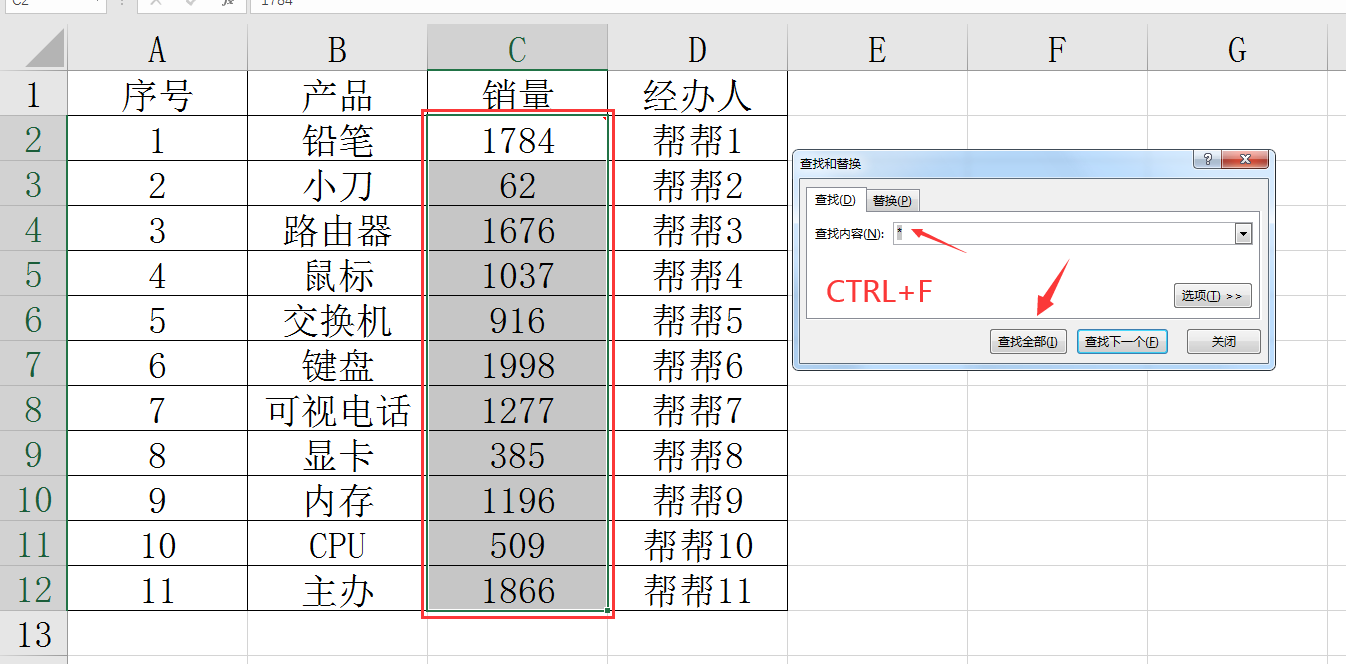Select column E header
The image size is (1346, 664).
coord(877,48)
